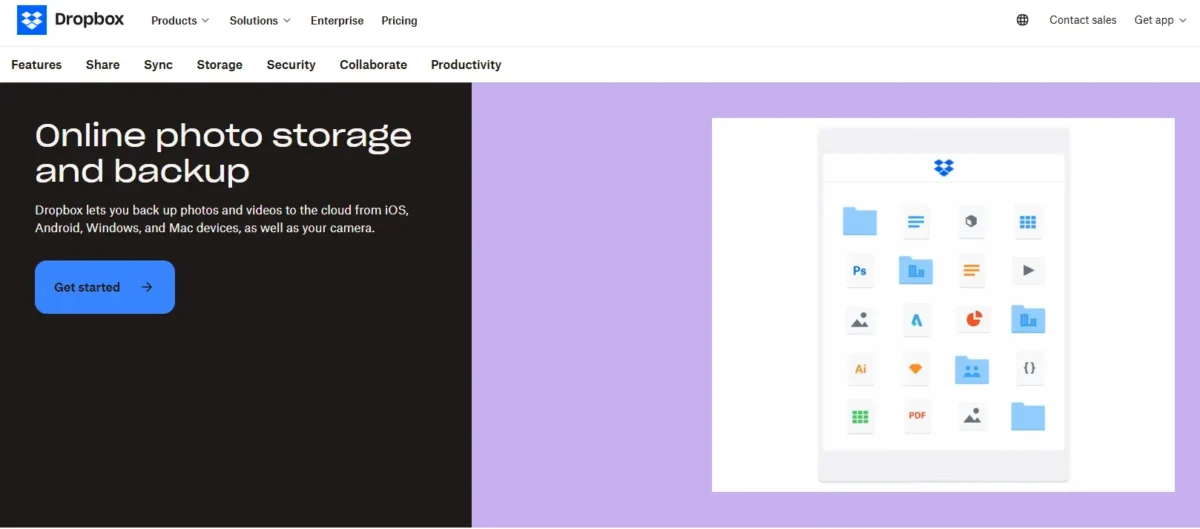The image size is (1200, 529).
Task: Open the Sync tab
Action: [158, 64]
